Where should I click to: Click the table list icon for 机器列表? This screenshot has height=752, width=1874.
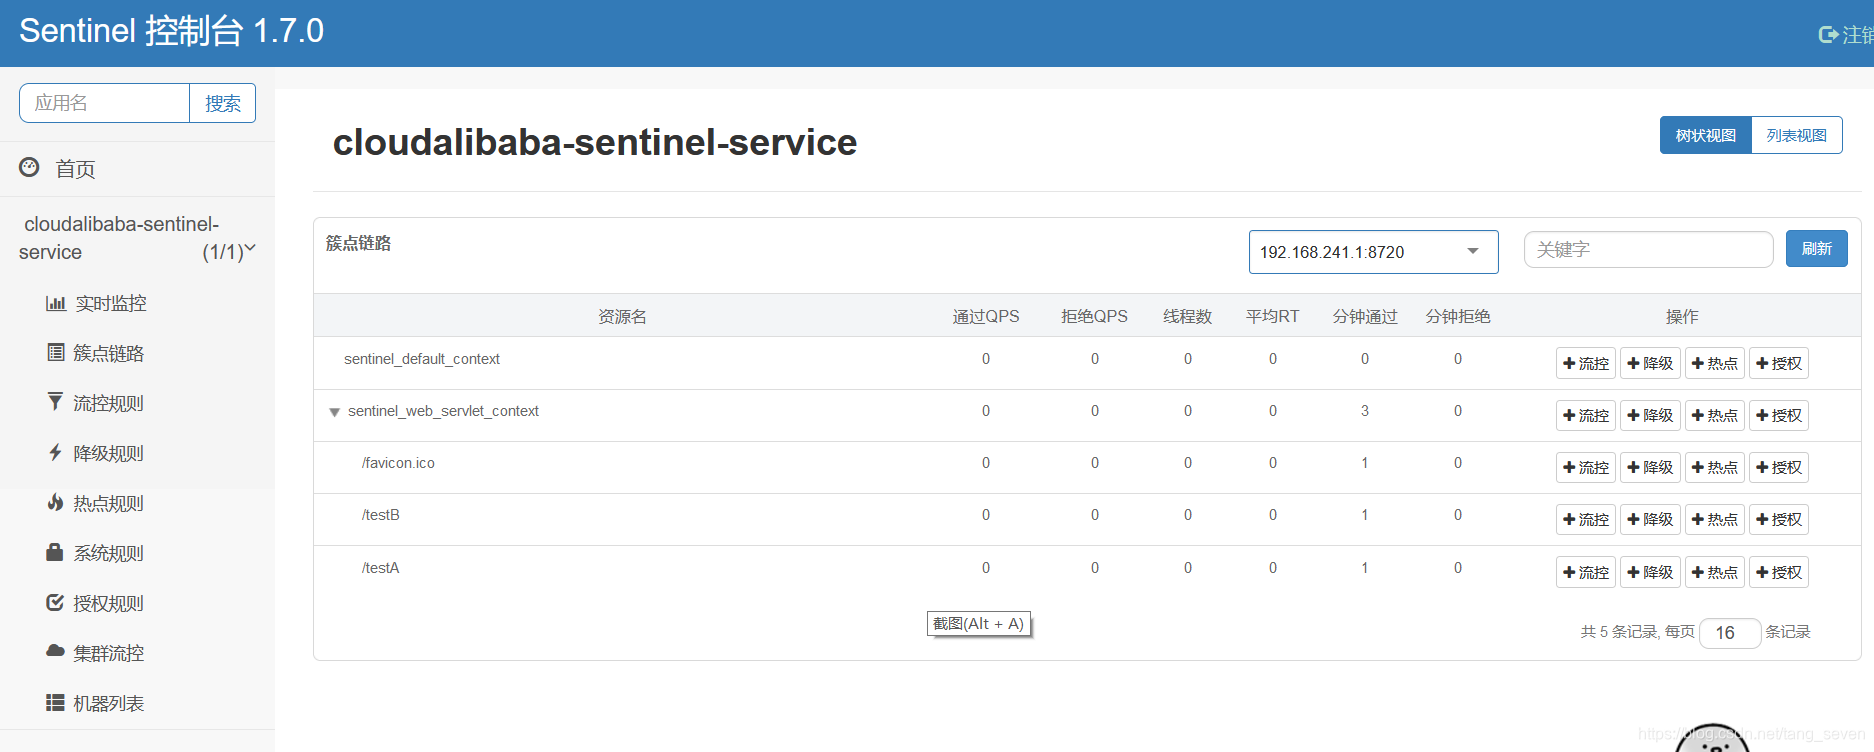55,703
